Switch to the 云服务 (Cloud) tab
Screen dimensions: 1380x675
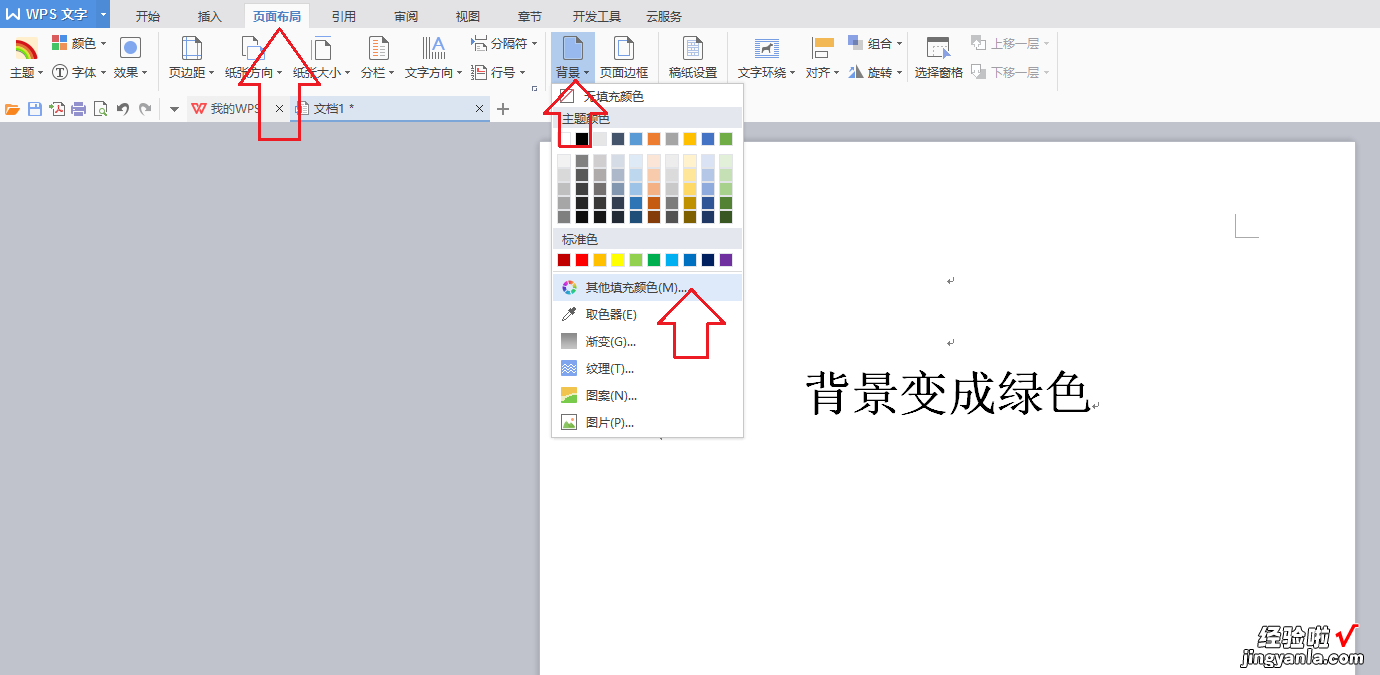tap(664, 16)
